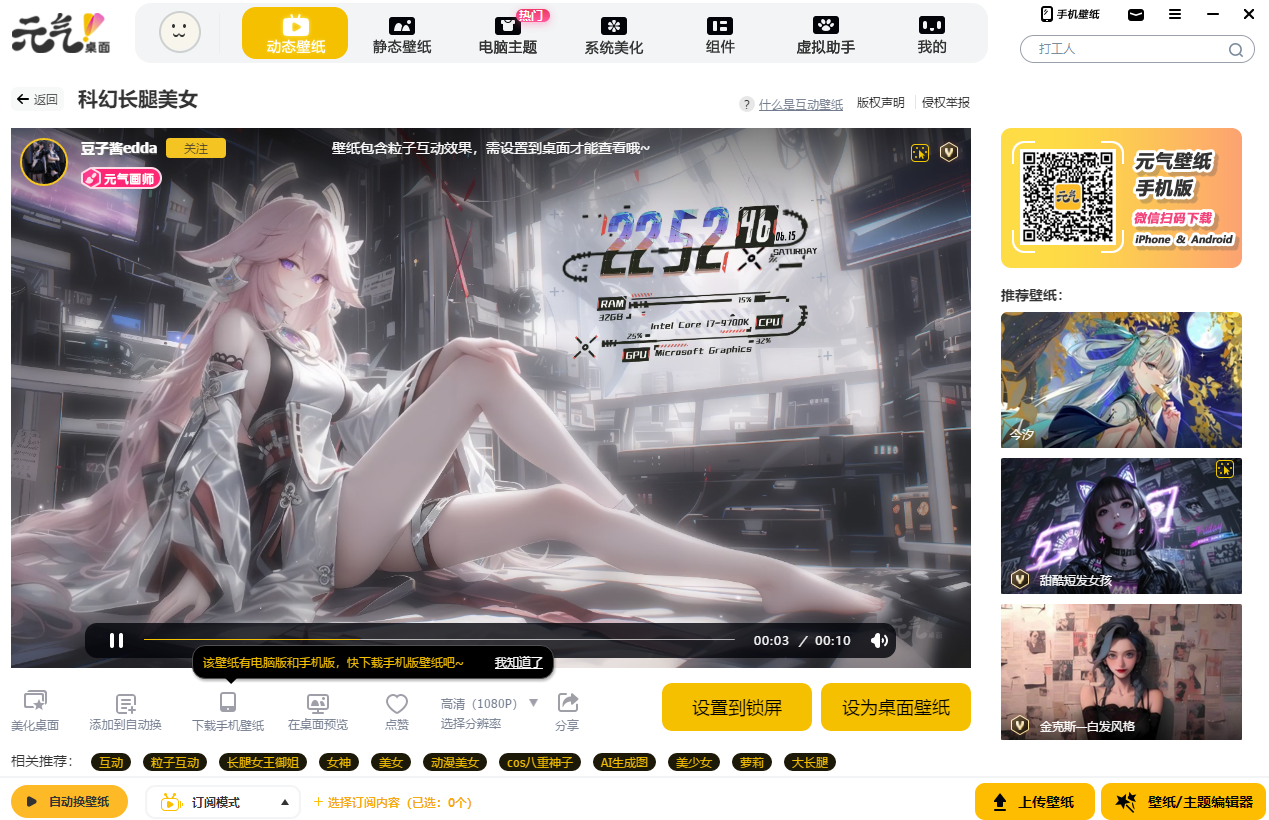This screenshot has height=820, width=1269.
Task: Click the search magnifier icon
Action: (1236, 49)
